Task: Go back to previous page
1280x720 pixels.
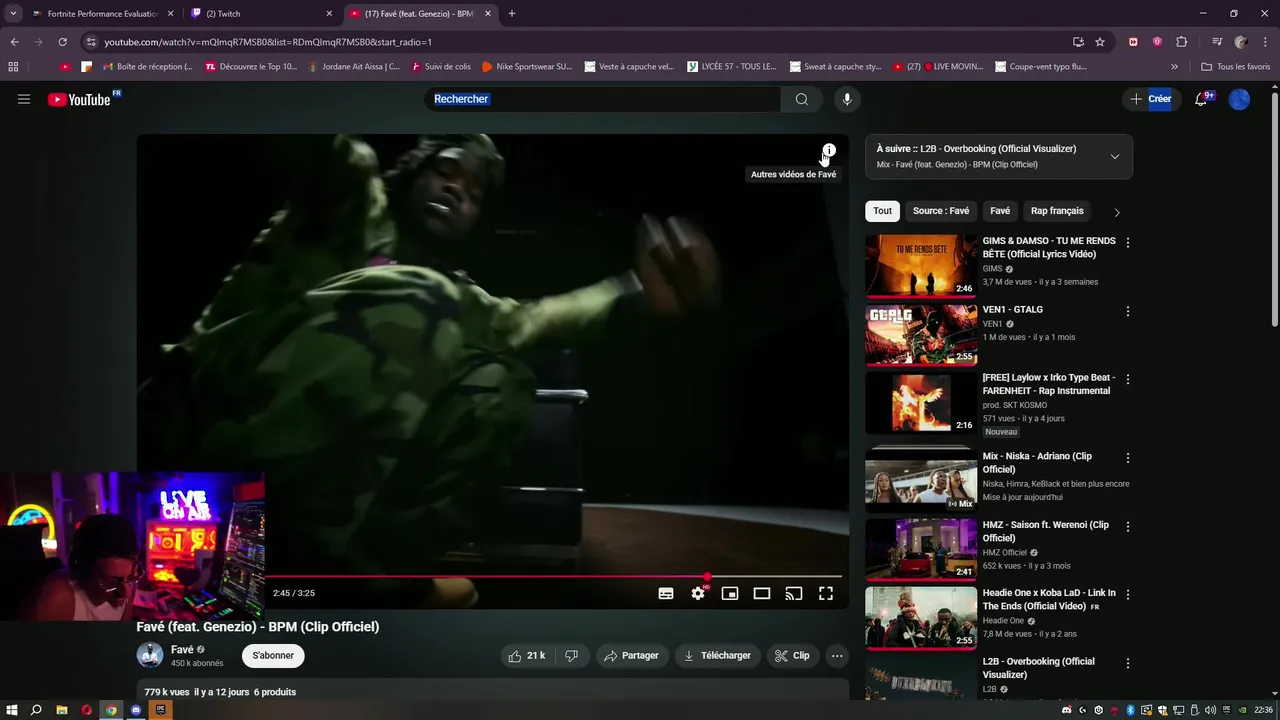Action: (x=14, y=42)
